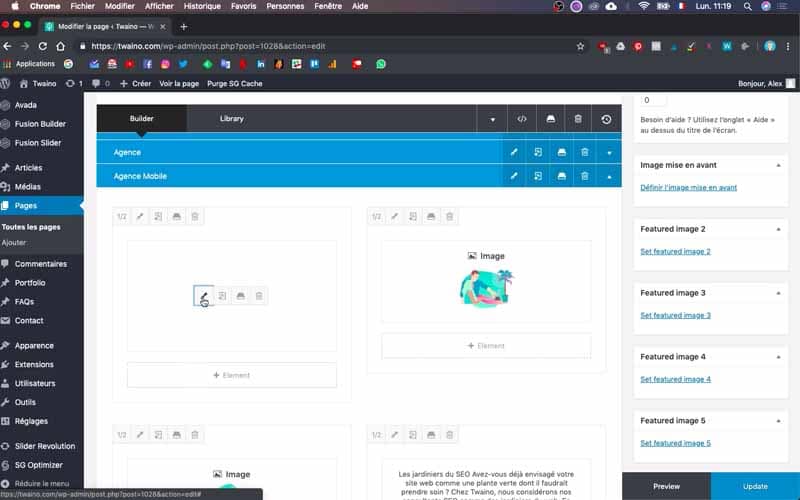Click the Update button
This screenshot has width=800, height=500.
[x=755, y=486]
